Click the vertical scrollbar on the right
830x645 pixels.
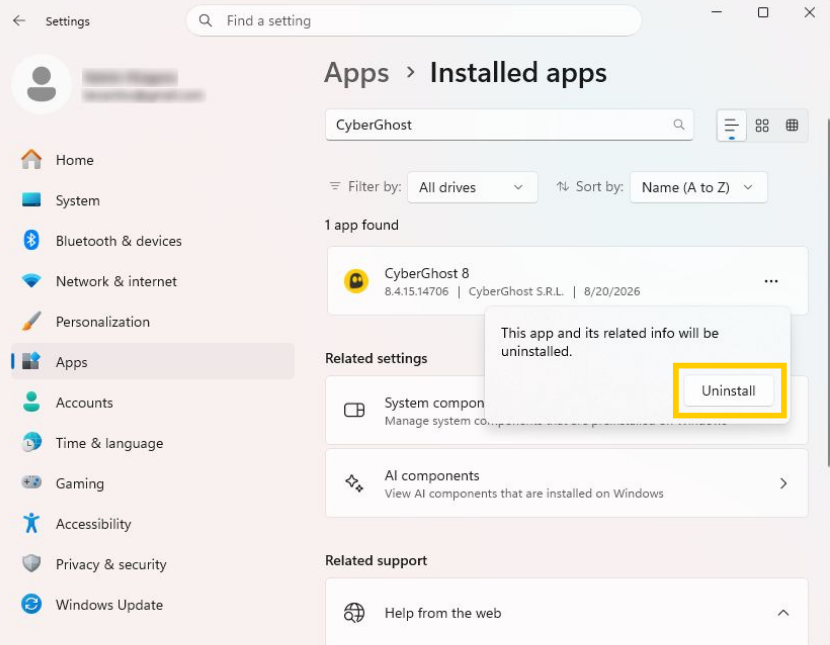(x=827, y=293)
